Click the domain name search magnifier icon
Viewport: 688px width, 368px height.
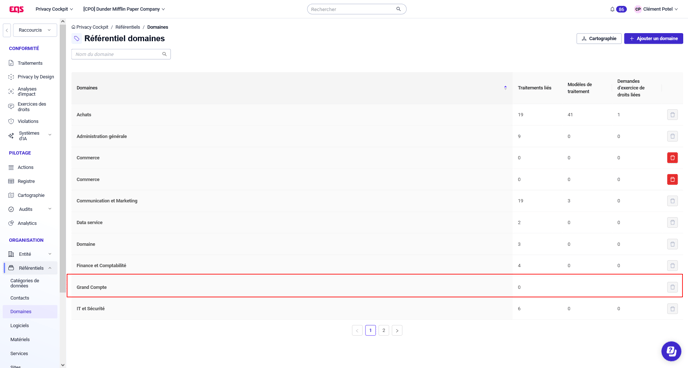click(164, 54)
